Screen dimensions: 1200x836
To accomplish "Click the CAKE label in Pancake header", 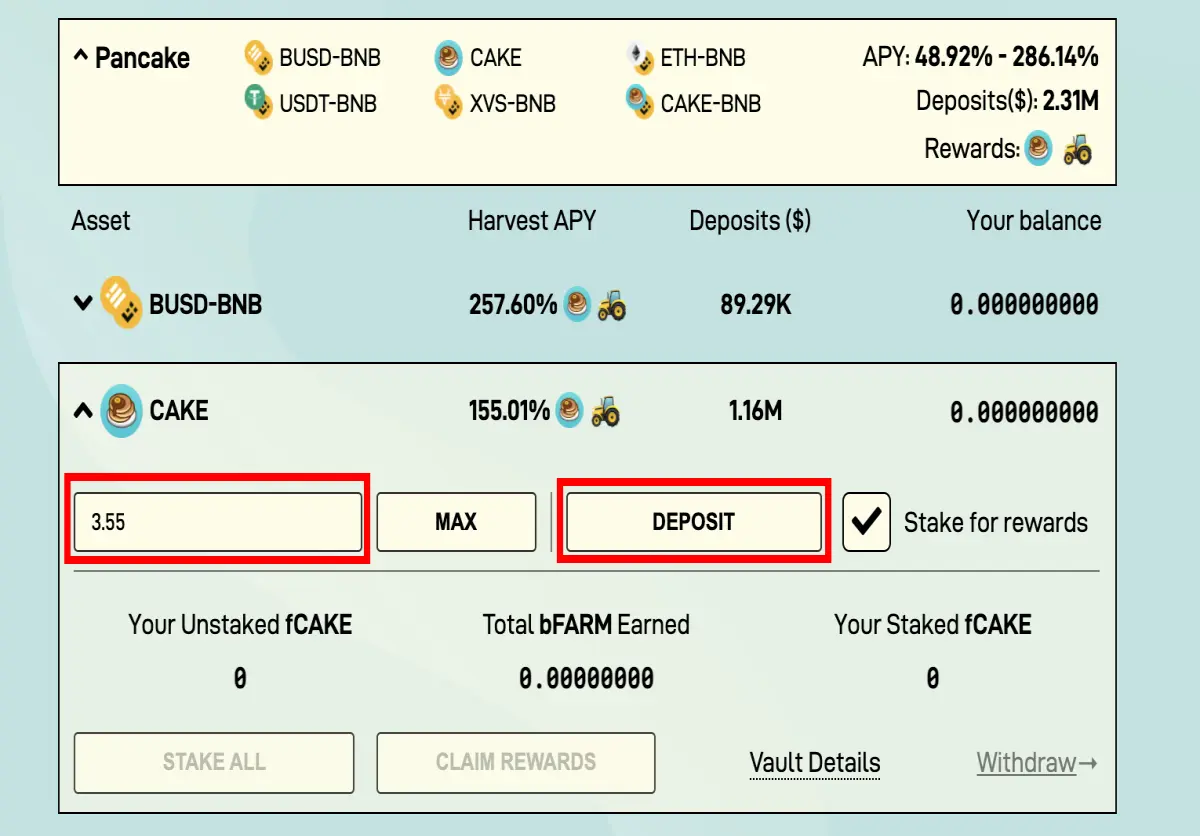I will pyautogui.click(x=496, y=58).
